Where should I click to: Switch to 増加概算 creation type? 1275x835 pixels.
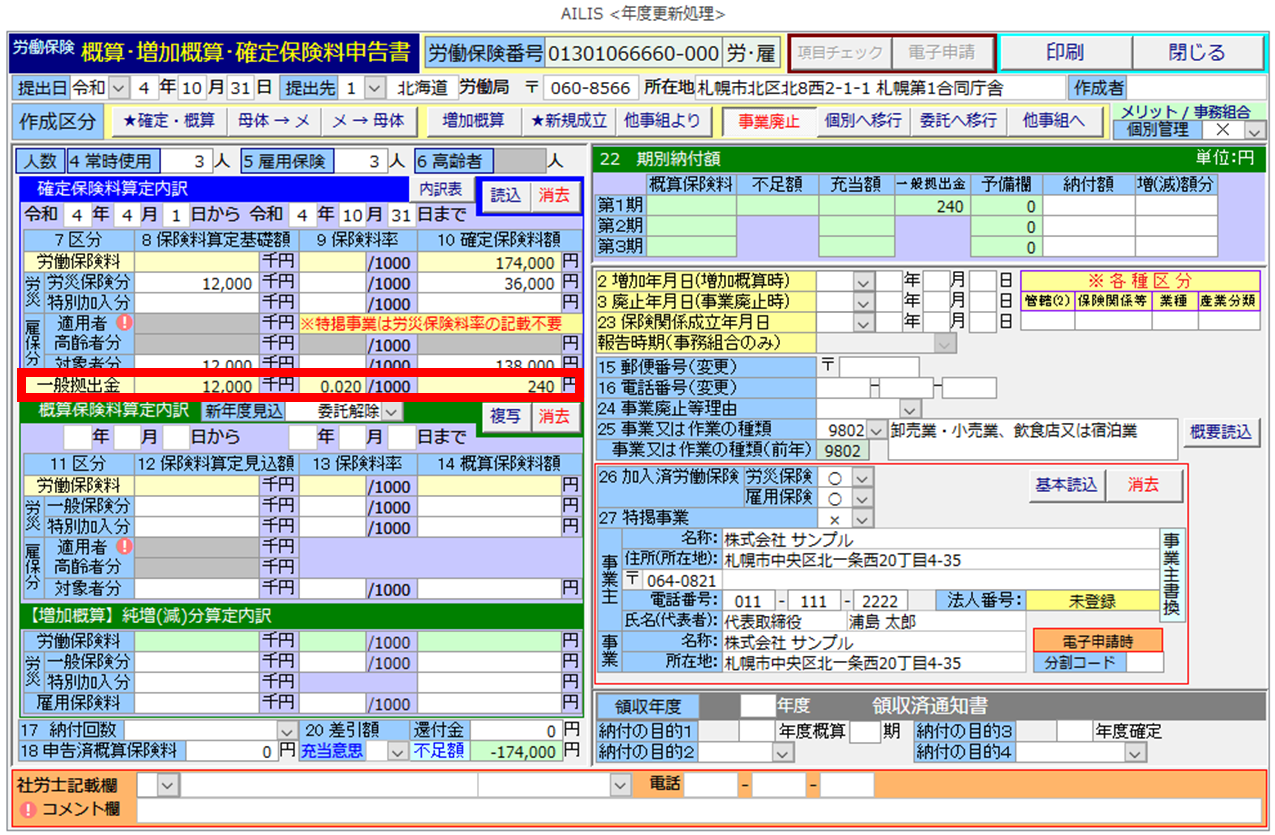point(472,121)
